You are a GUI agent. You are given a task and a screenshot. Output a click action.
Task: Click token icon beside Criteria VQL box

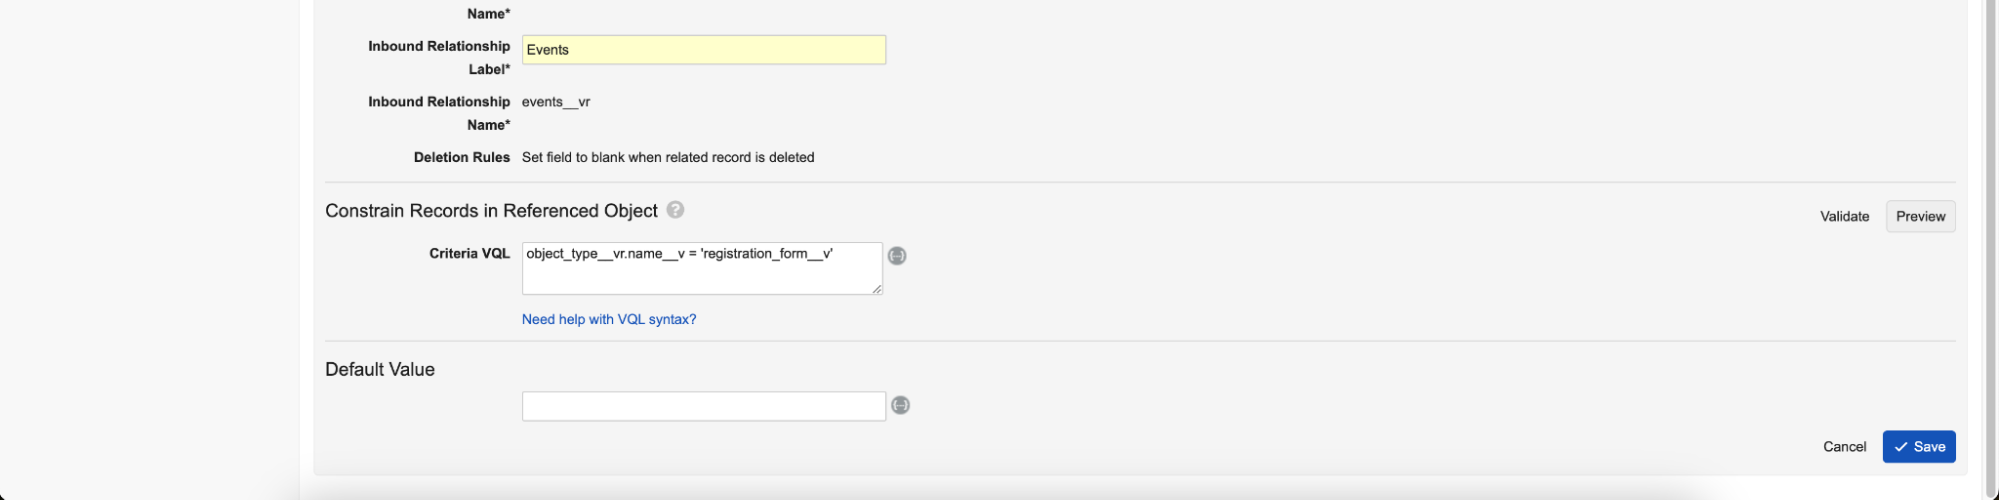[897, 256]
